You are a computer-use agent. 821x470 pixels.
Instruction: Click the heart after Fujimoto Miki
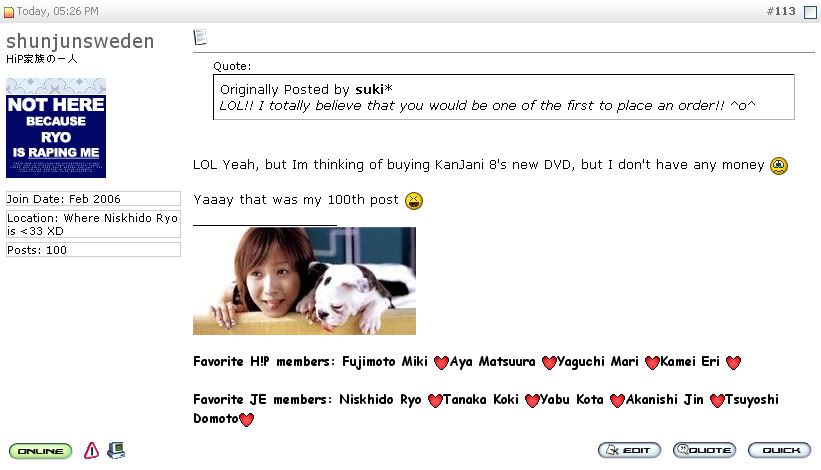pyautogui.click(x=441, y=362)
